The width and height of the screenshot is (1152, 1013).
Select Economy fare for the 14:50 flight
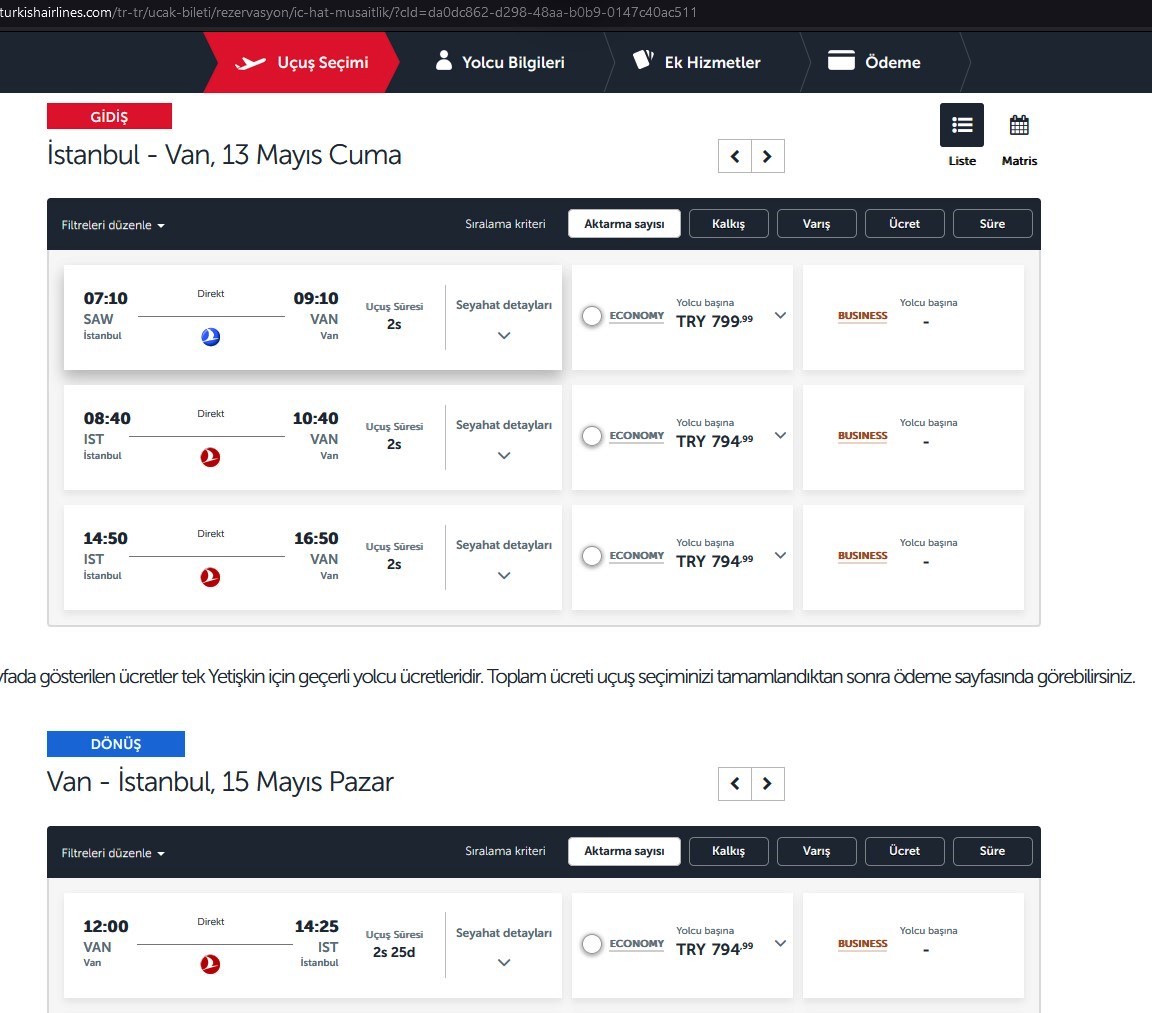(x=591, y=556)
